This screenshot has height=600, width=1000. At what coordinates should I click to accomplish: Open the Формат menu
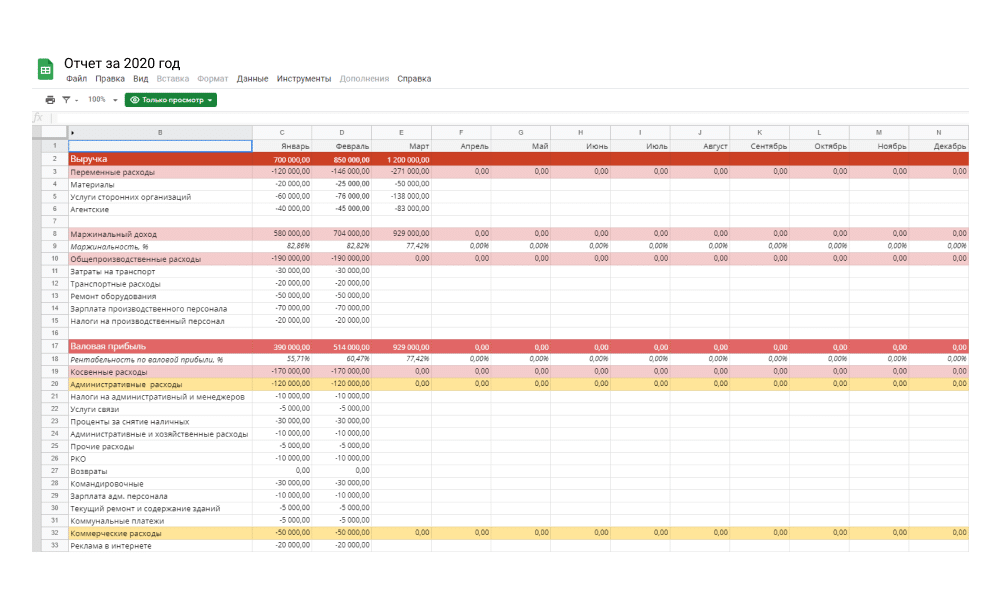point(212,78)
